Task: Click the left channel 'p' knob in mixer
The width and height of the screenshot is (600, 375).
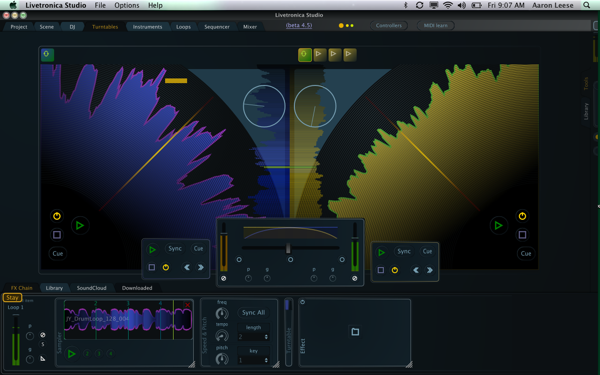Action: pyautogui.click(x=248, y=278)
